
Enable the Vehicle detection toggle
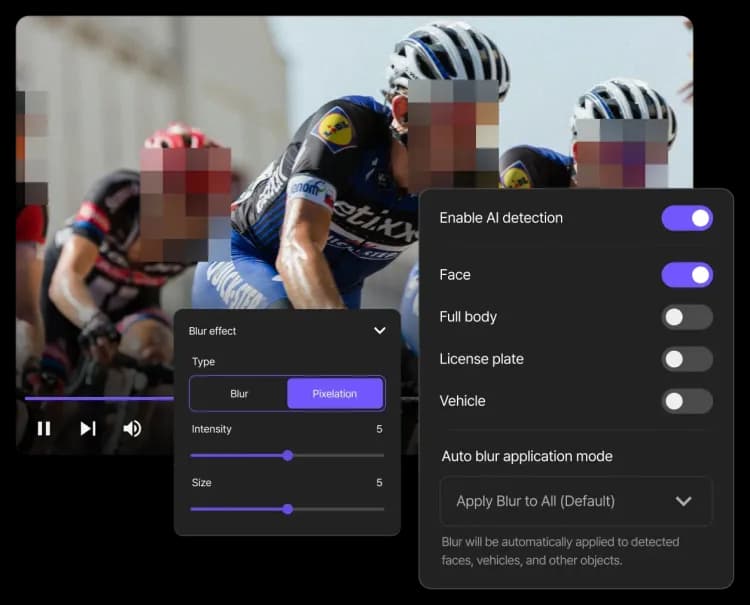pos(687,401)
